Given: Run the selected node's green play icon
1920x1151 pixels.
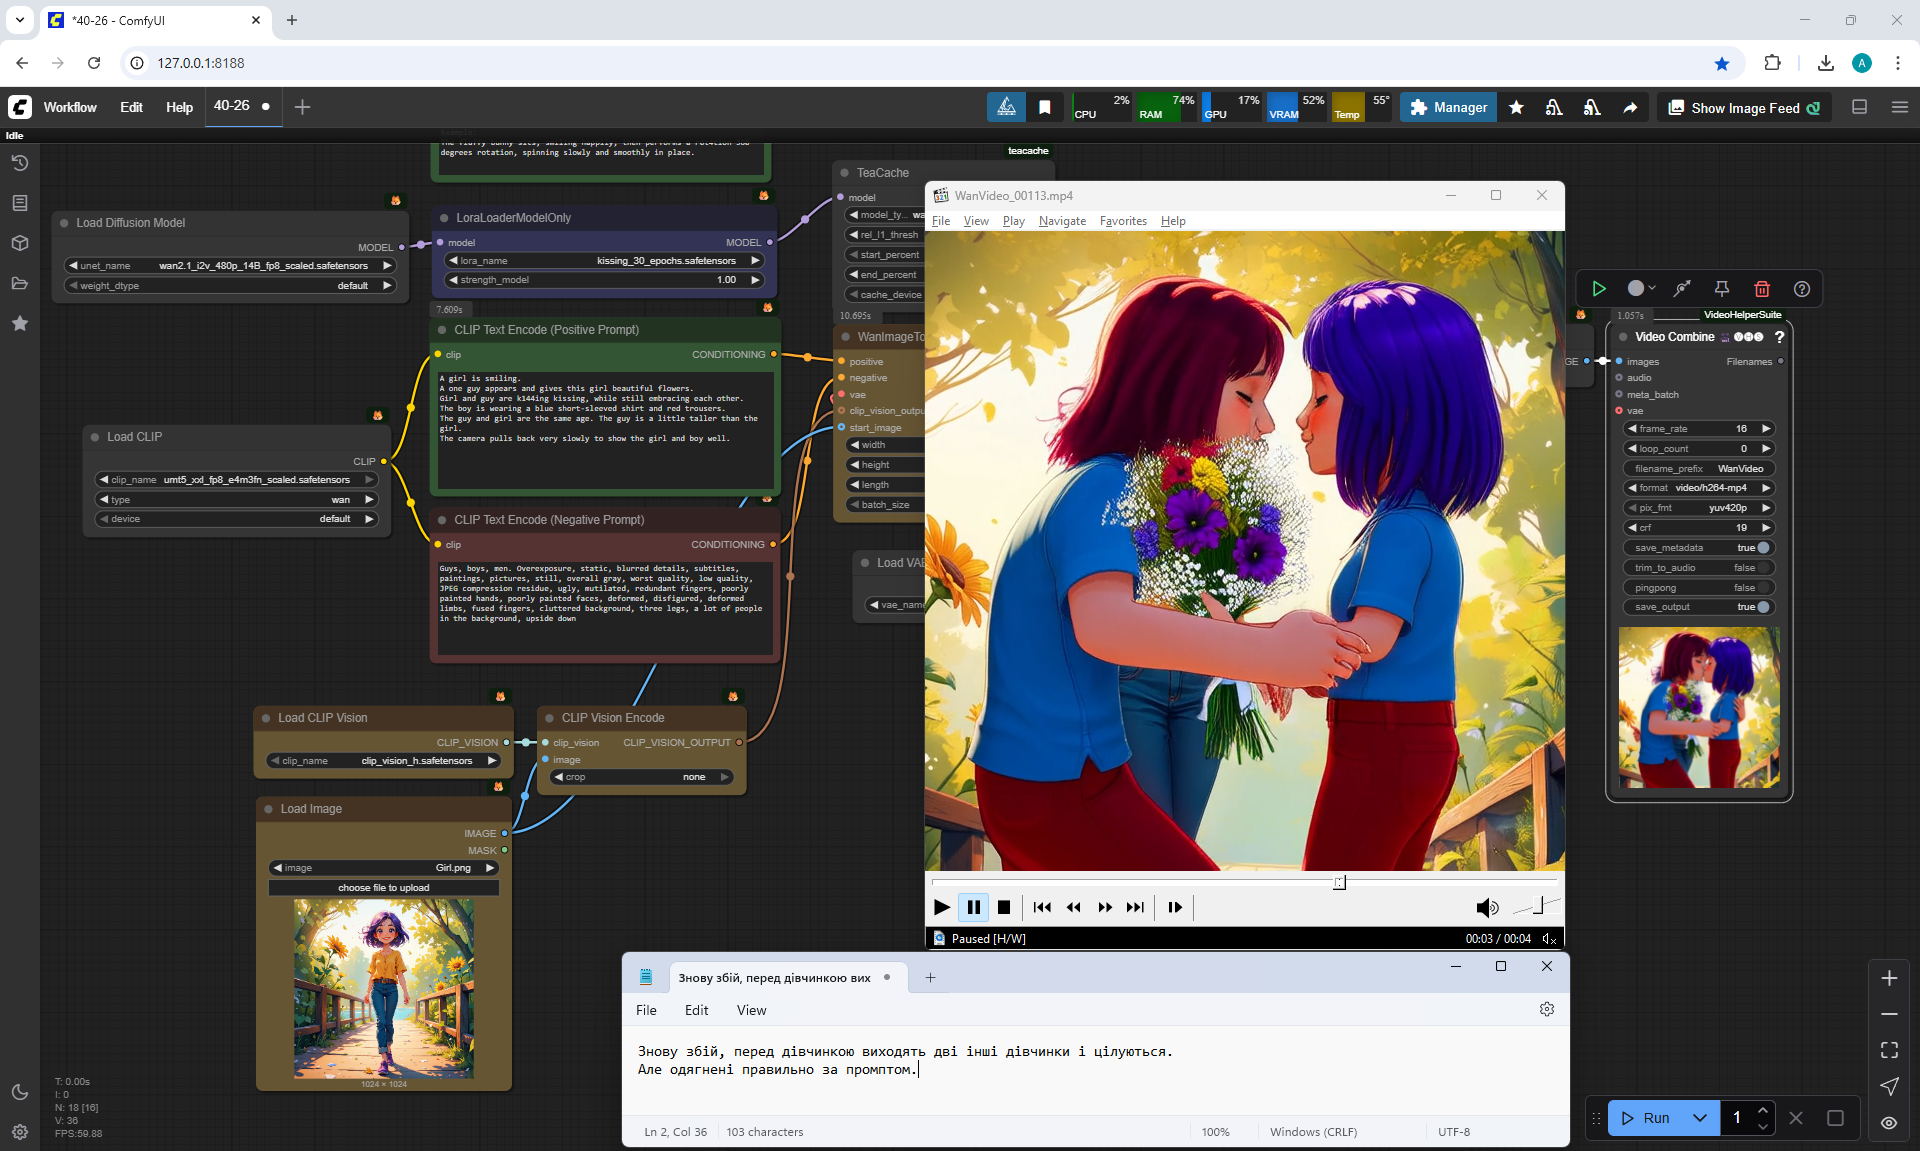Looking at the screenshot, I should pyautogui.click(x=1599, y=289).
